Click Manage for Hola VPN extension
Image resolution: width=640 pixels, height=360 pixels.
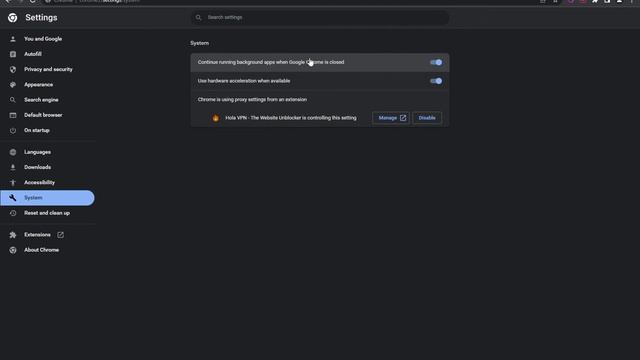coord(391,118)
